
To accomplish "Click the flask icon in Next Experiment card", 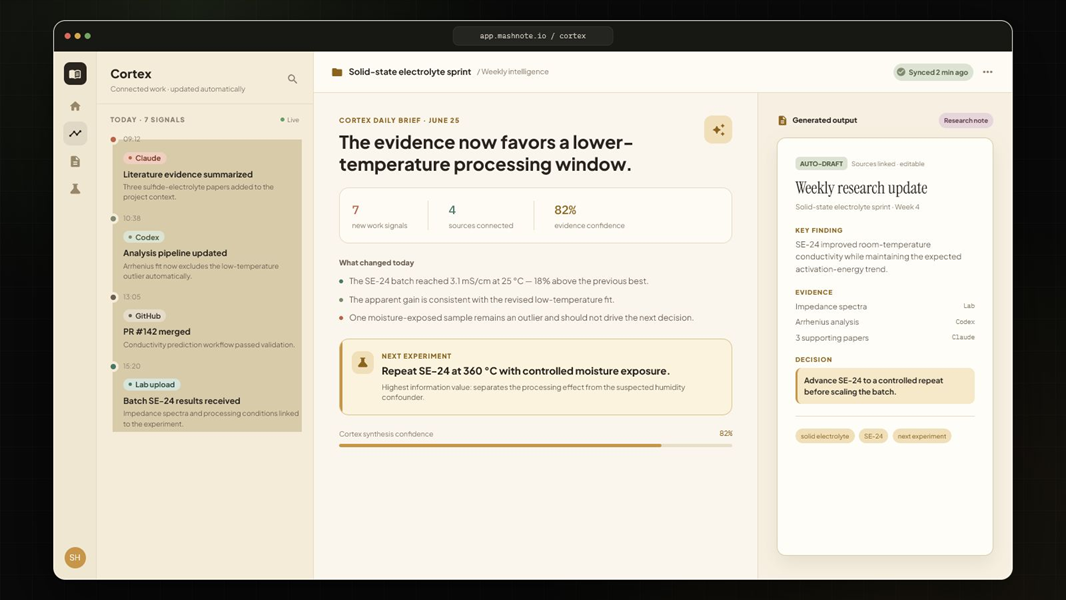I will point(362,363).
